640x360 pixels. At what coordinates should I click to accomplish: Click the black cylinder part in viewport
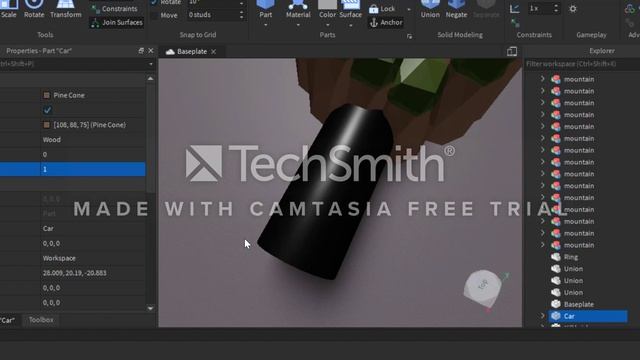[x=327, y=192]
